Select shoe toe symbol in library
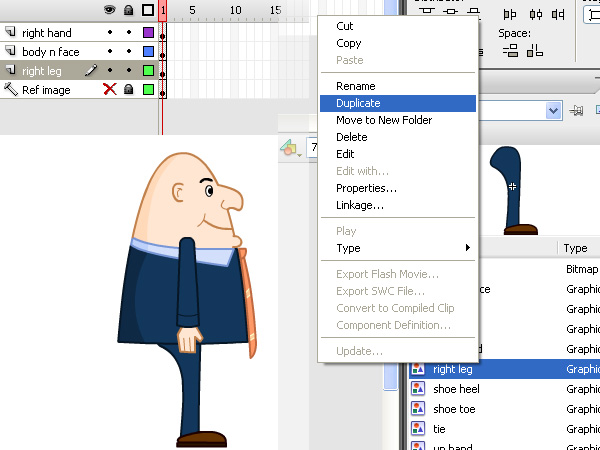This screenshot has height=450, width=600. pyautogui.click(x=454, y=409)
